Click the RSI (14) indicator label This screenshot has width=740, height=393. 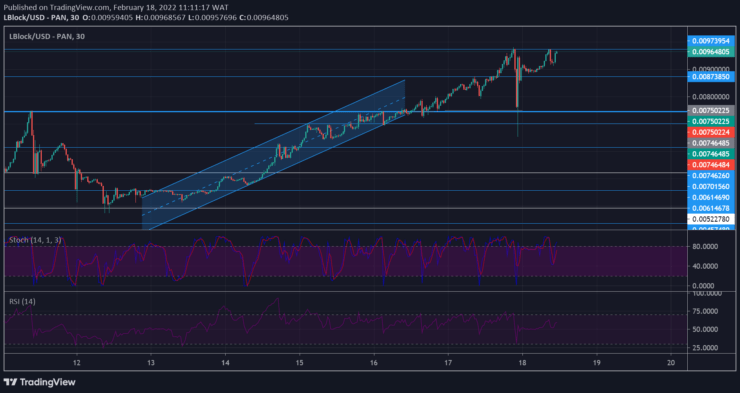pos(22,301)
